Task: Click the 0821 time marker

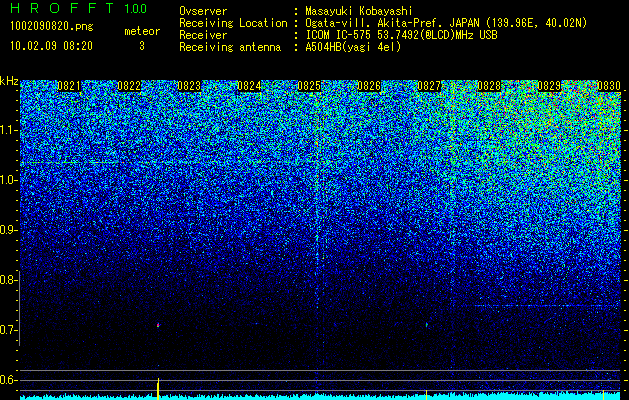Action: point(69,86)
